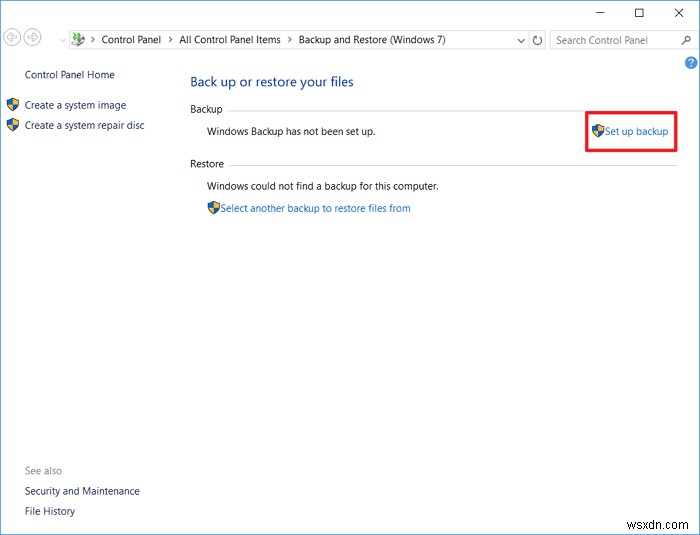The height and width of the screenshot is (535, 700).
Task: Select All Control Panel Items breadcrumb
Action: 230,40
